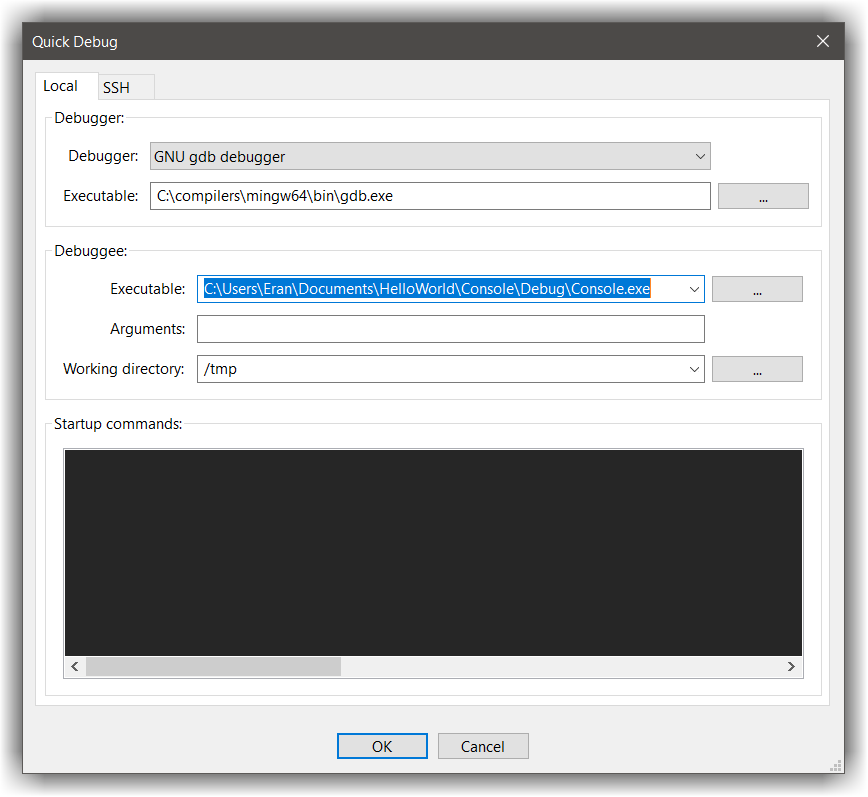This screenshot has height=797, width=868.
Task: Click the GNU gdb debugger combo box
Action: [x=430, y=156]
